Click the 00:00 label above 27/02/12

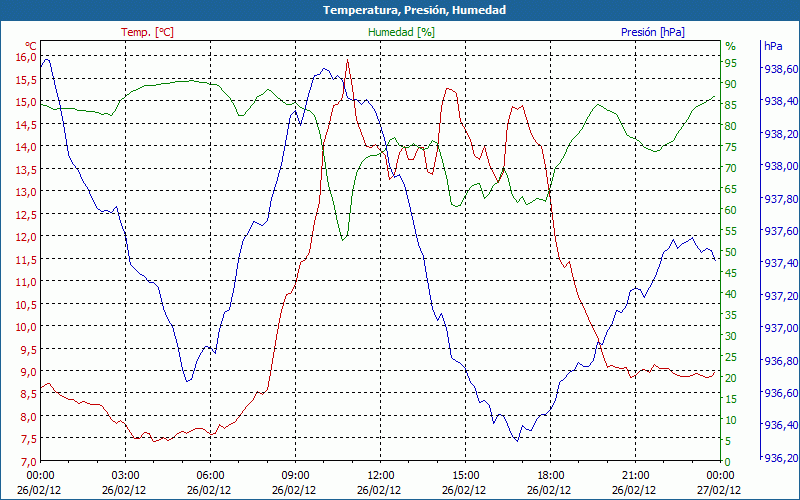tap(720, 475)
